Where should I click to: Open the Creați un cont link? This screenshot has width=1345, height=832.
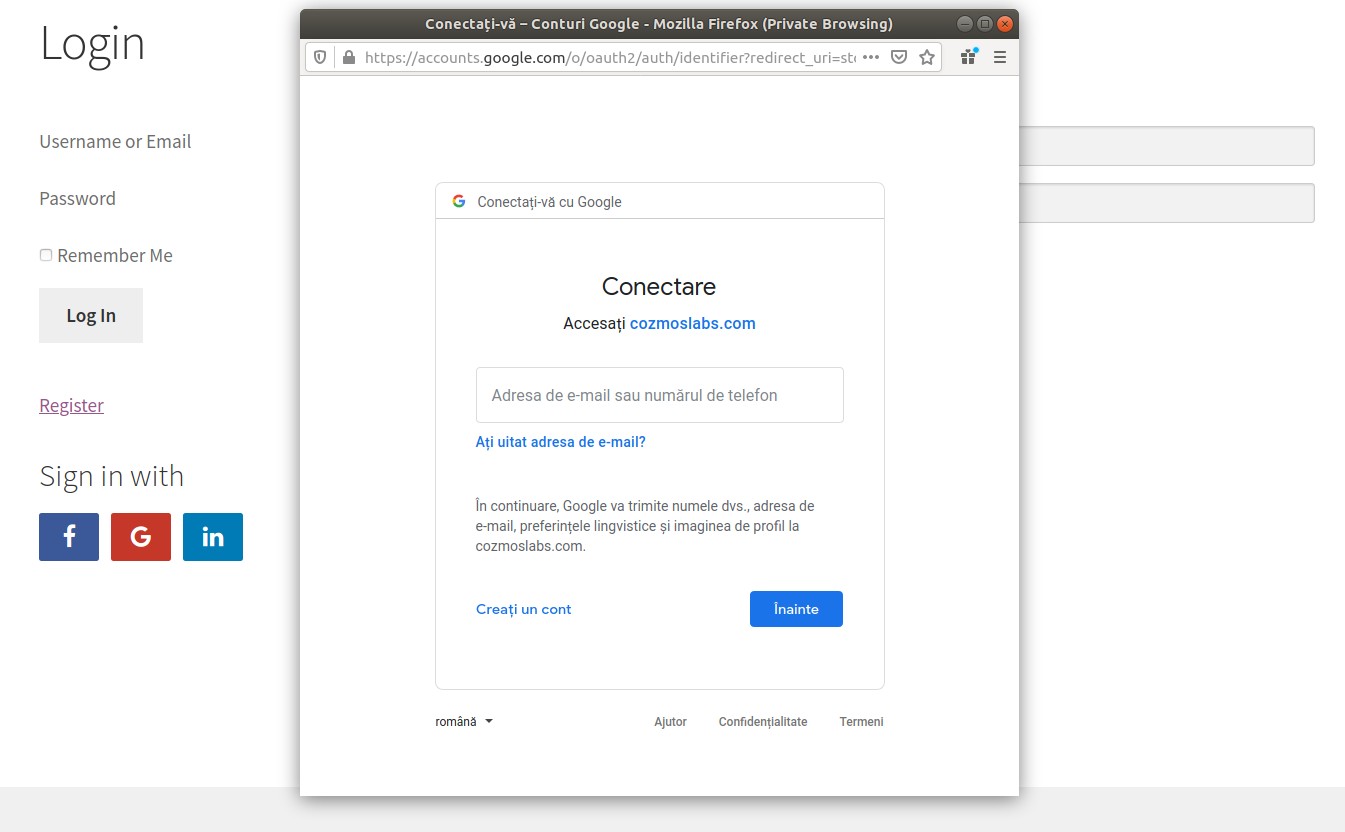pyautogui.click(x=524, y=609)
